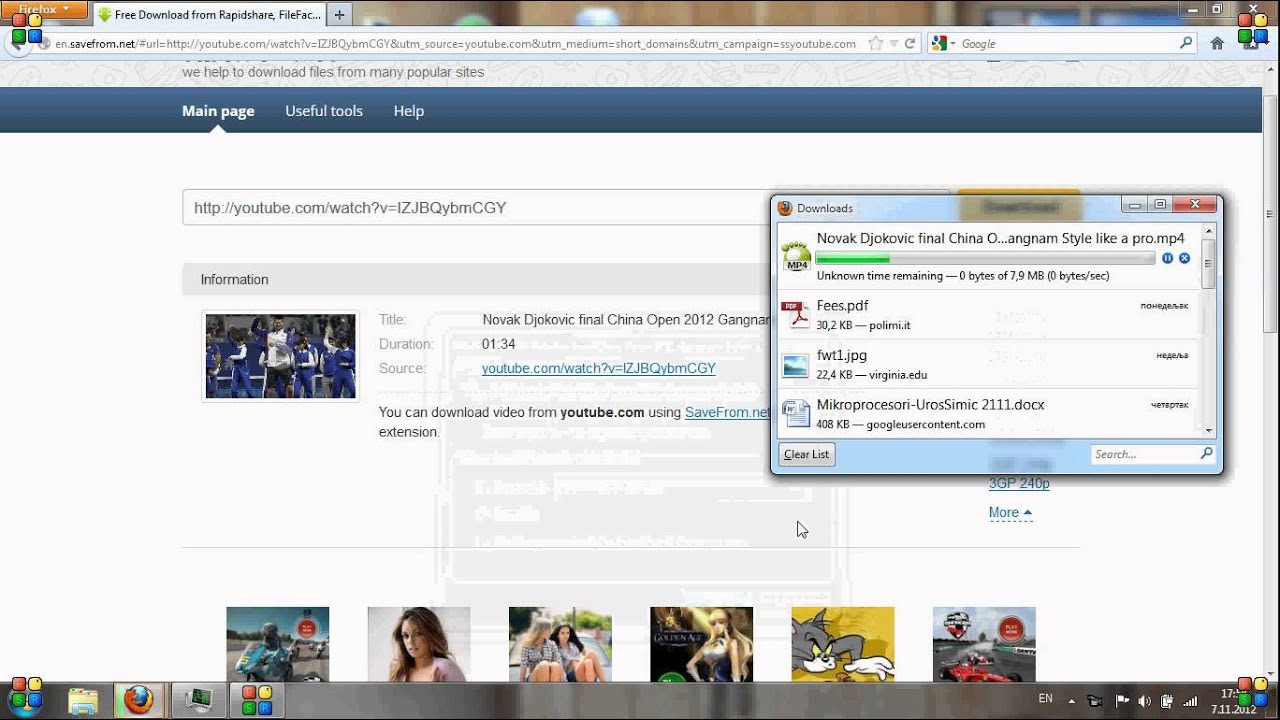Click Mikroprocesori-UrosSimic 2111.docx file name

tap(930, 405)
